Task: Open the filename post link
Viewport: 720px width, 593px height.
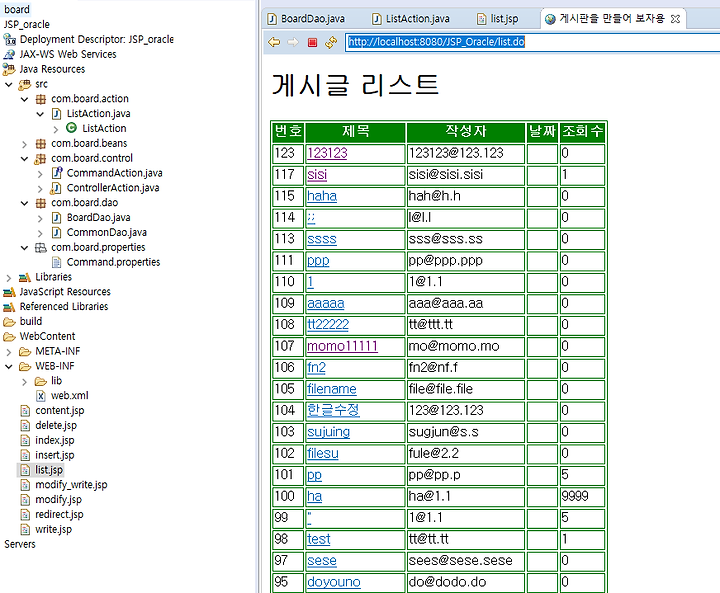Action: click(x=332, y=389)
